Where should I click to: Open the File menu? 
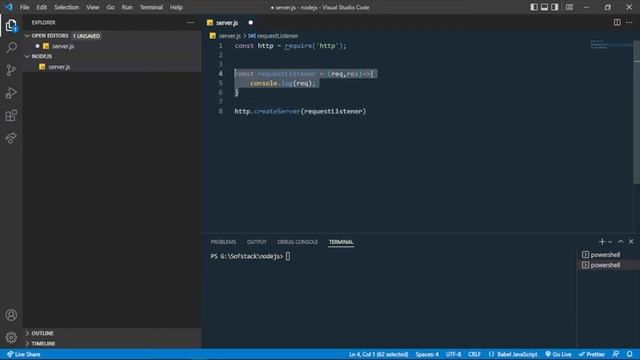coord(24,7)
